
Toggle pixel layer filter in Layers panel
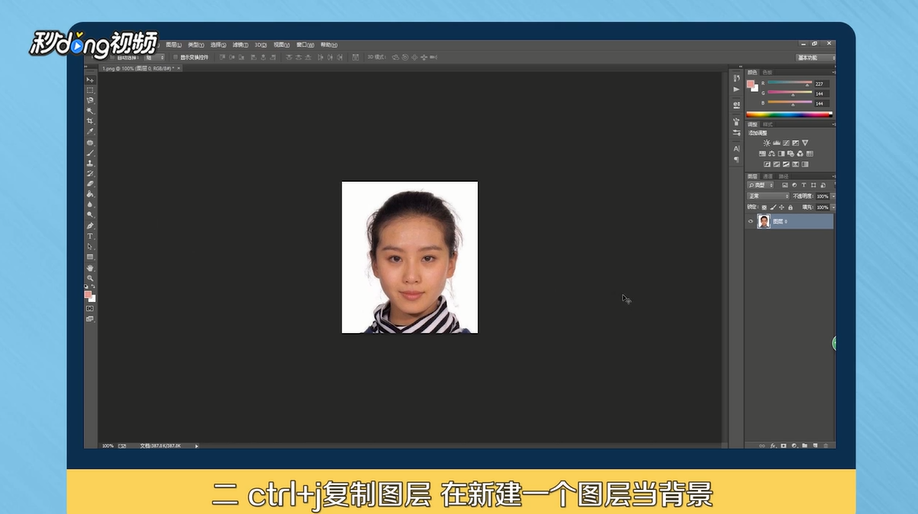pos(785,185)
